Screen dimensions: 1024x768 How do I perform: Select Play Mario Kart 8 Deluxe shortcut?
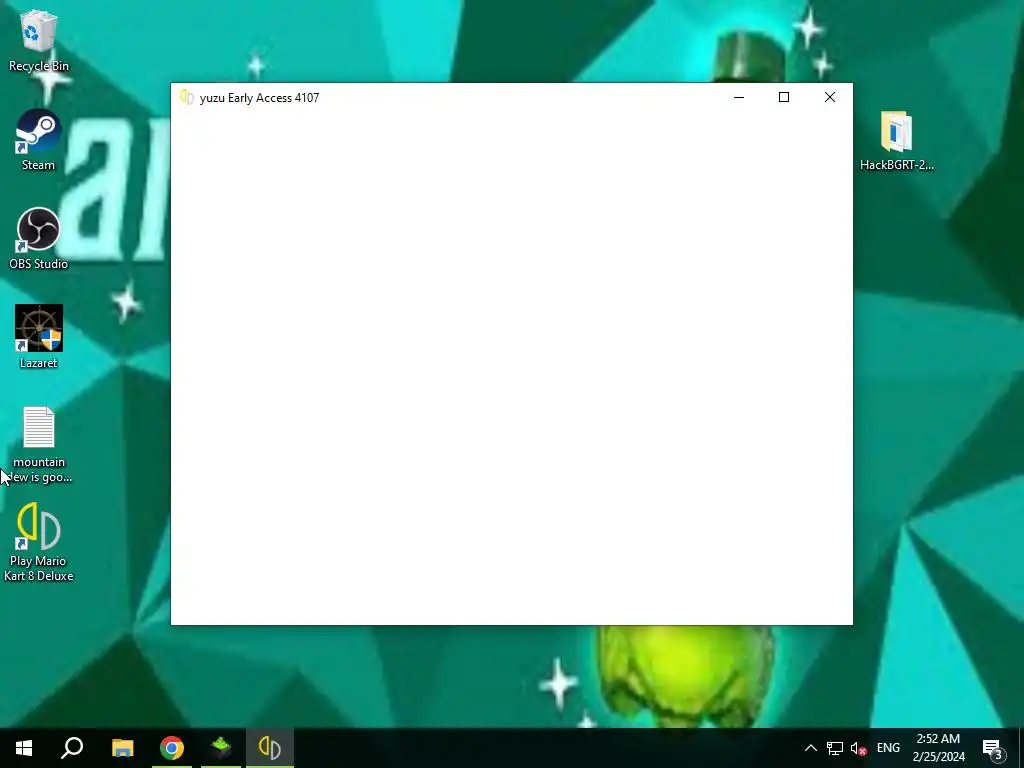click(x=39, y=542)
